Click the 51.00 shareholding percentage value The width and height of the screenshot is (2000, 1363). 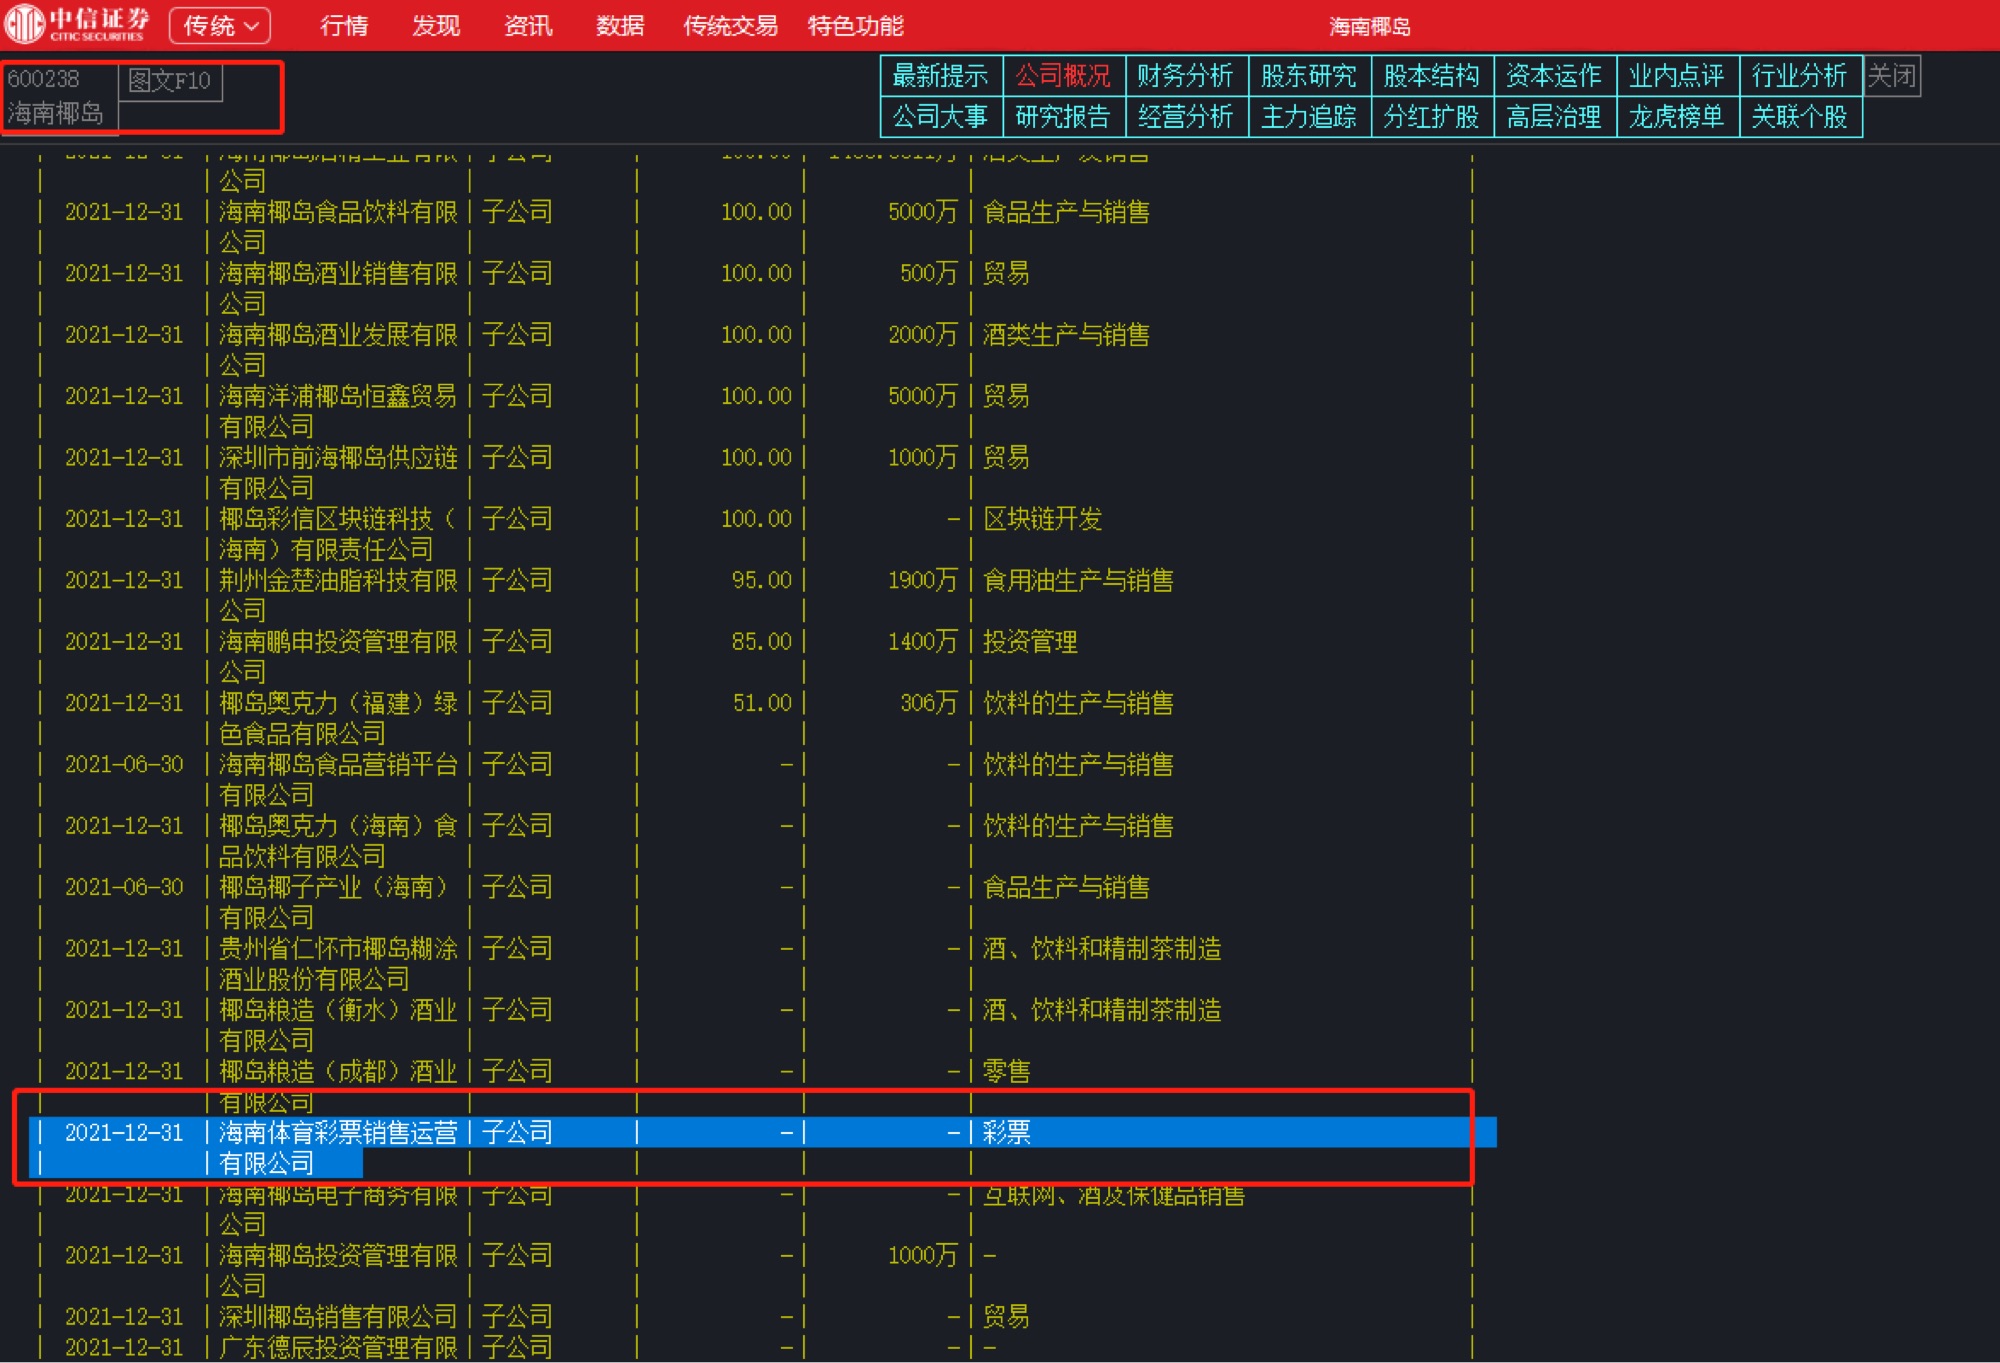[x=761, y=703]
